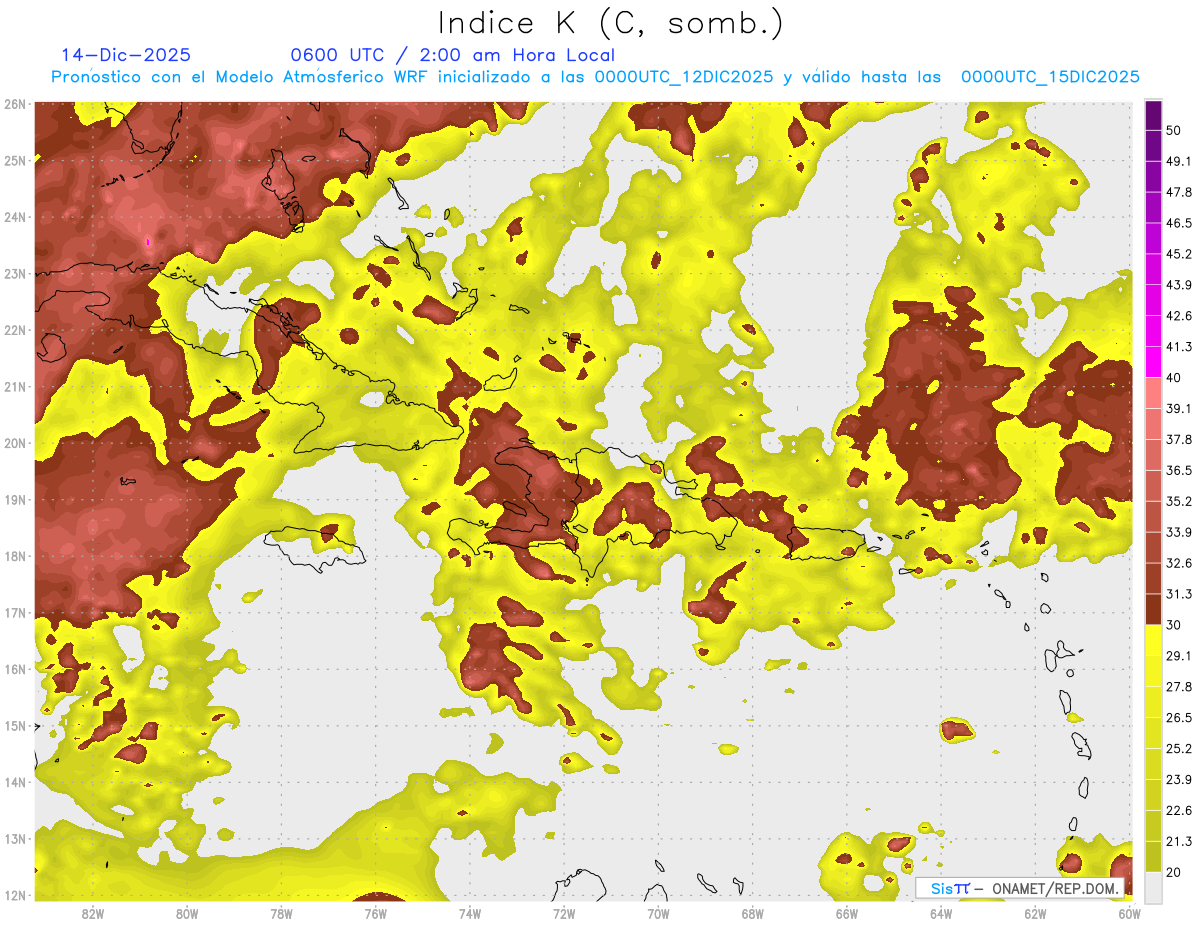Viewport: 1200px width, 927px height.
Task: Click the colorbar value "43.9"
Action: click(1179, 285)
